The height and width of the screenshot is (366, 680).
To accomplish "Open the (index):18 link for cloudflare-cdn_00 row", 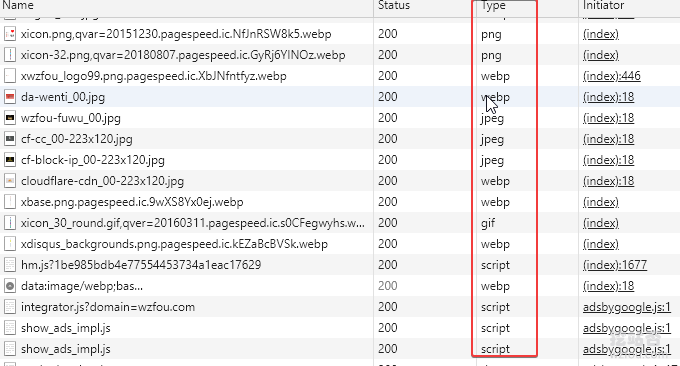I will click(608, 181).
